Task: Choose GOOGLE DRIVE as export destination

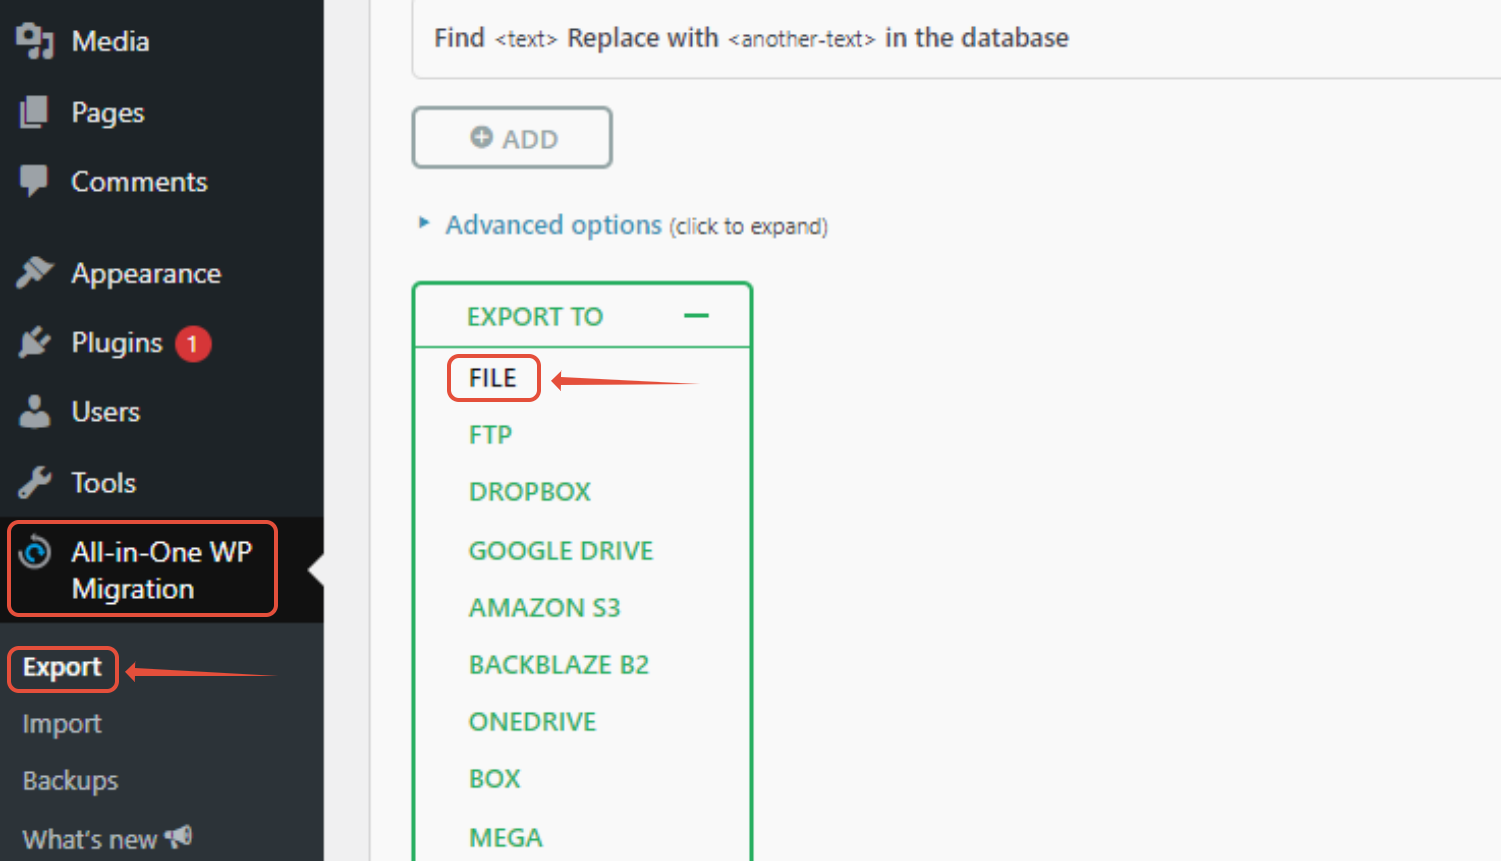Action: [561, 551]
